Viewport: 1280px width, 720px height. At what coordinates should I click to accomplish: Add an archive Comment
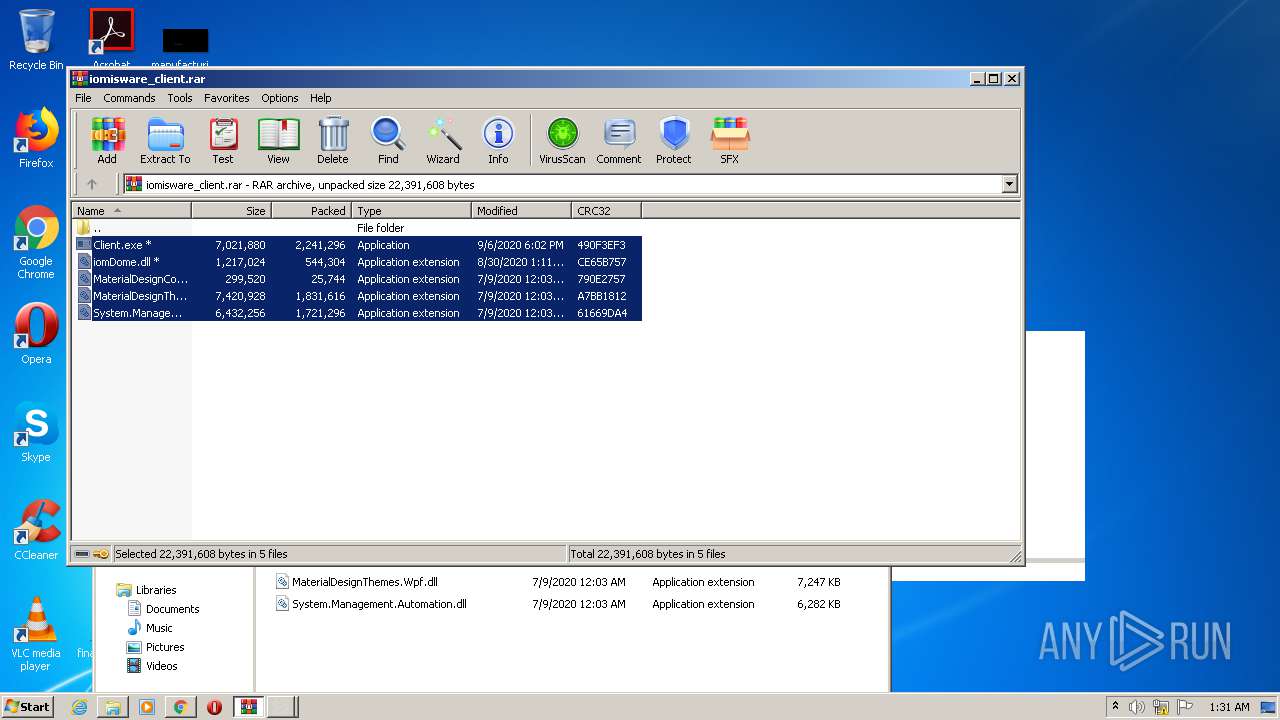pyautogui.click(x=619, y=141)
